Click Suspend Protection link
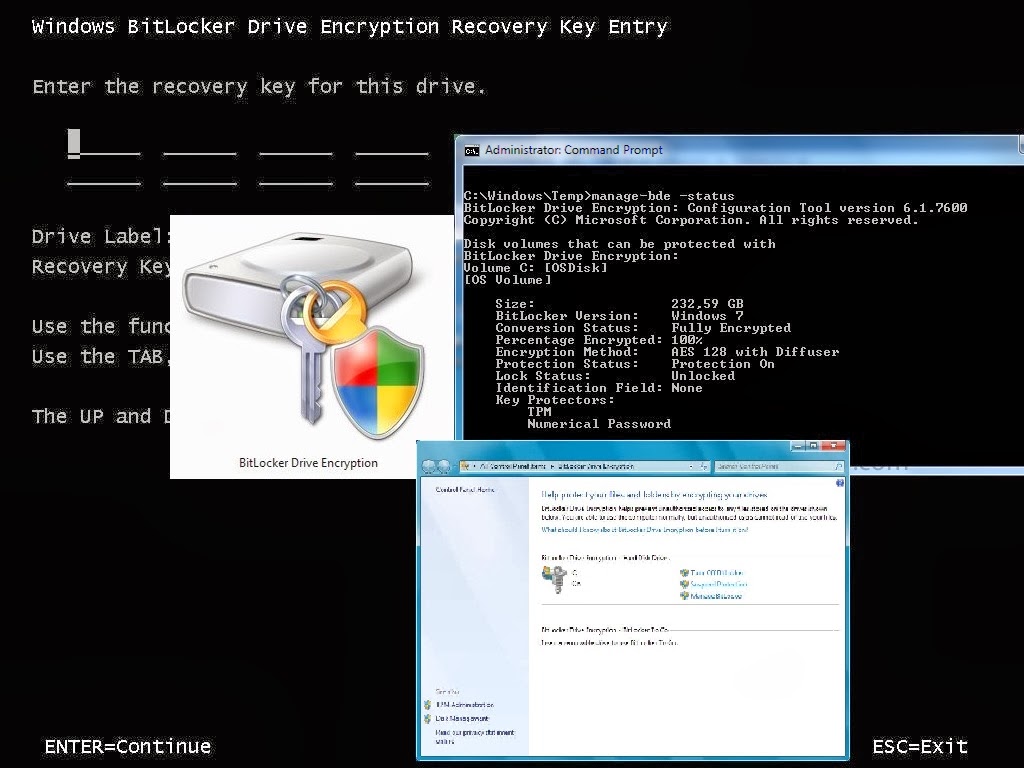 (x=719, y=584)
